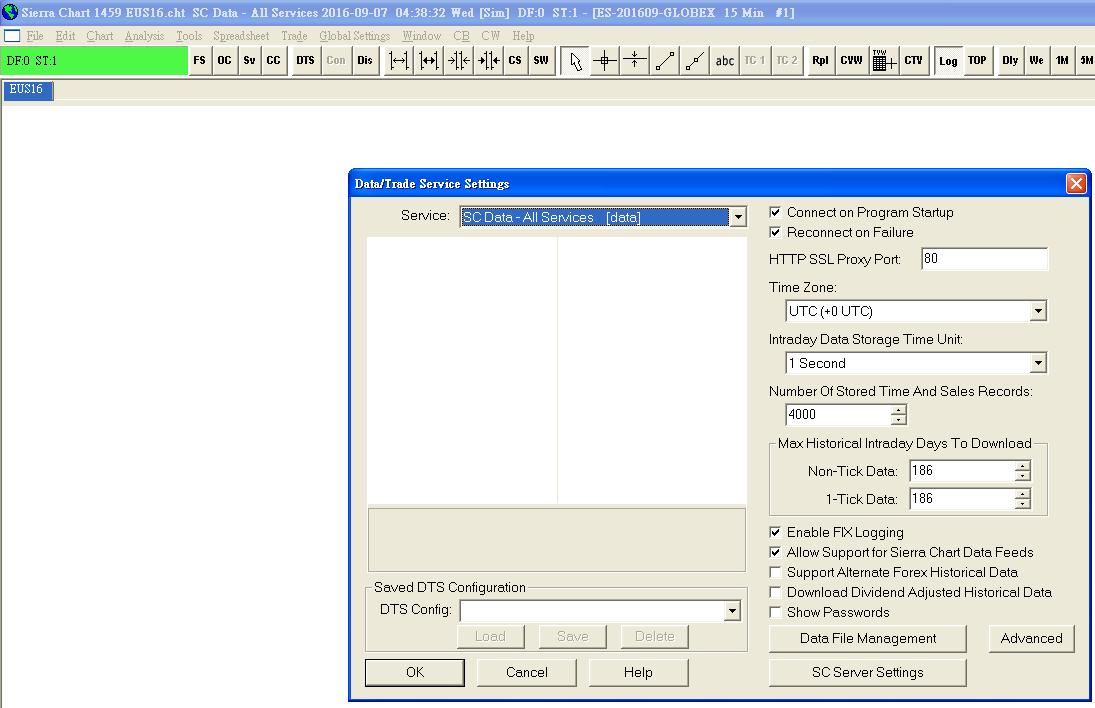This screenshot has width=1095, height=708.
Task: Click the HTTP SSL Proxy Port field
Action: point(984,259)
